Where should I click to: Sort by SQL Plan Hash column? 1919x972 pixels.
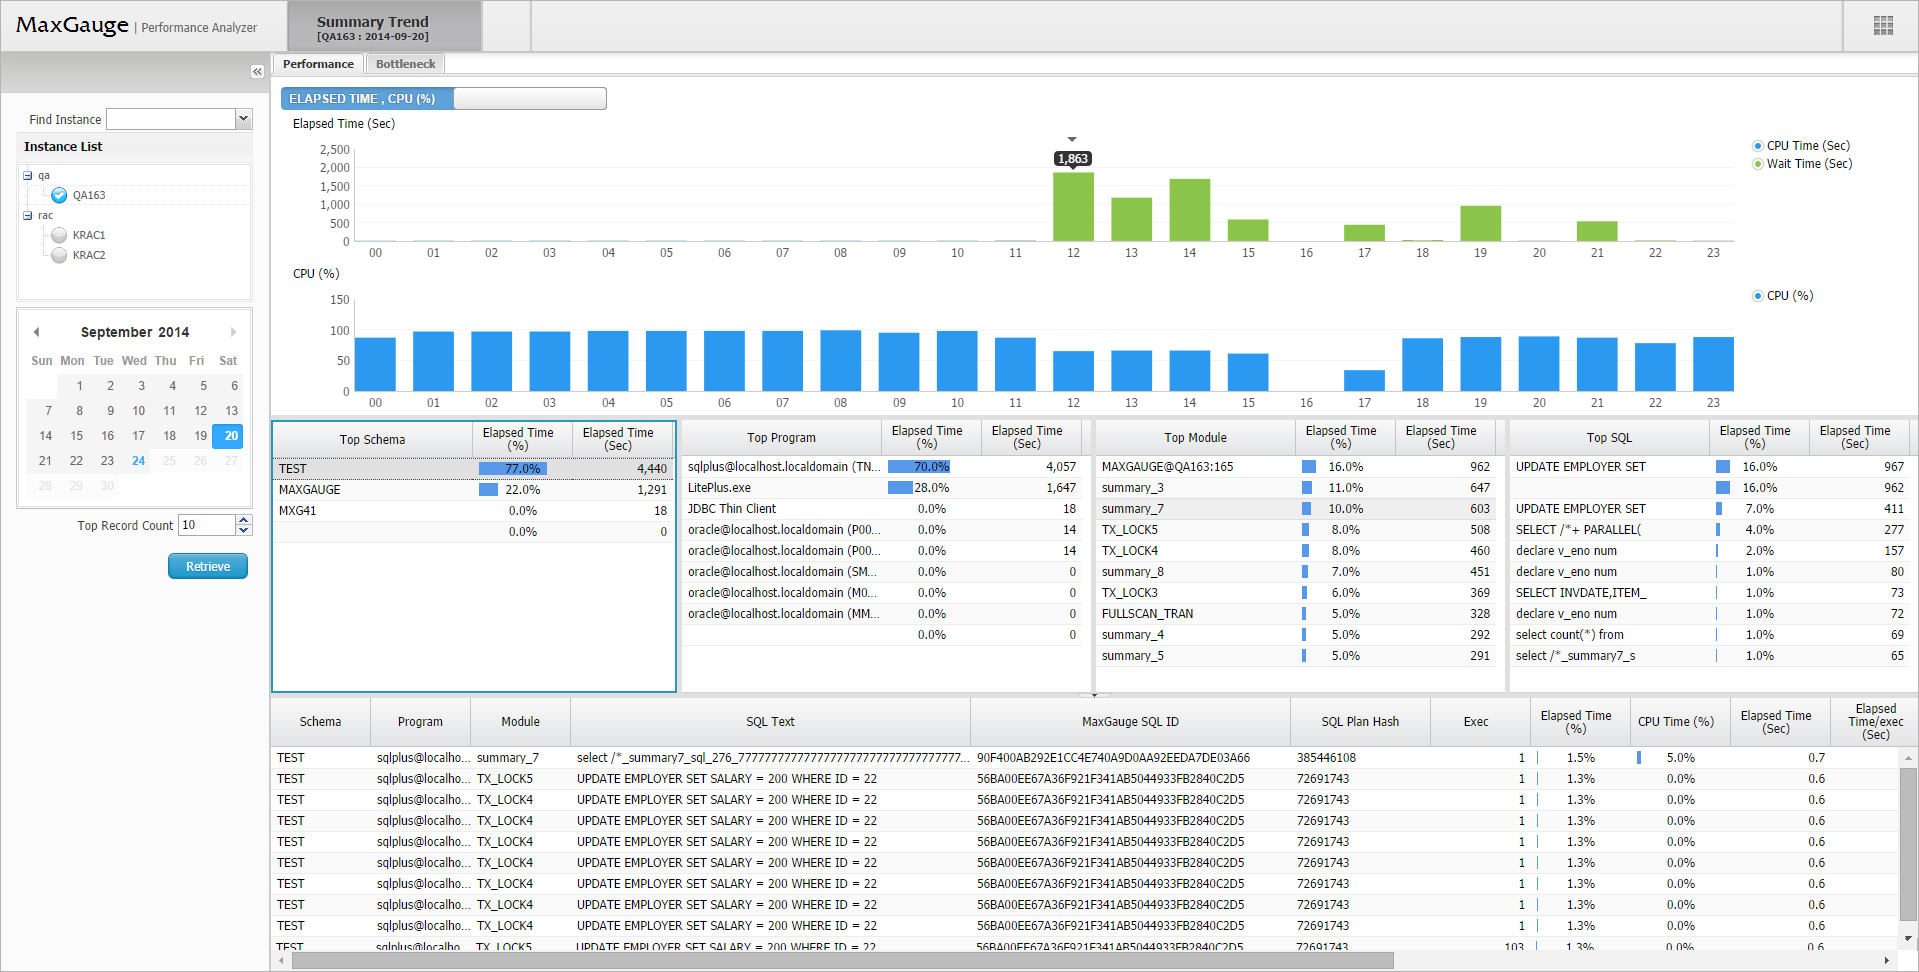[x=1360, y=721]
